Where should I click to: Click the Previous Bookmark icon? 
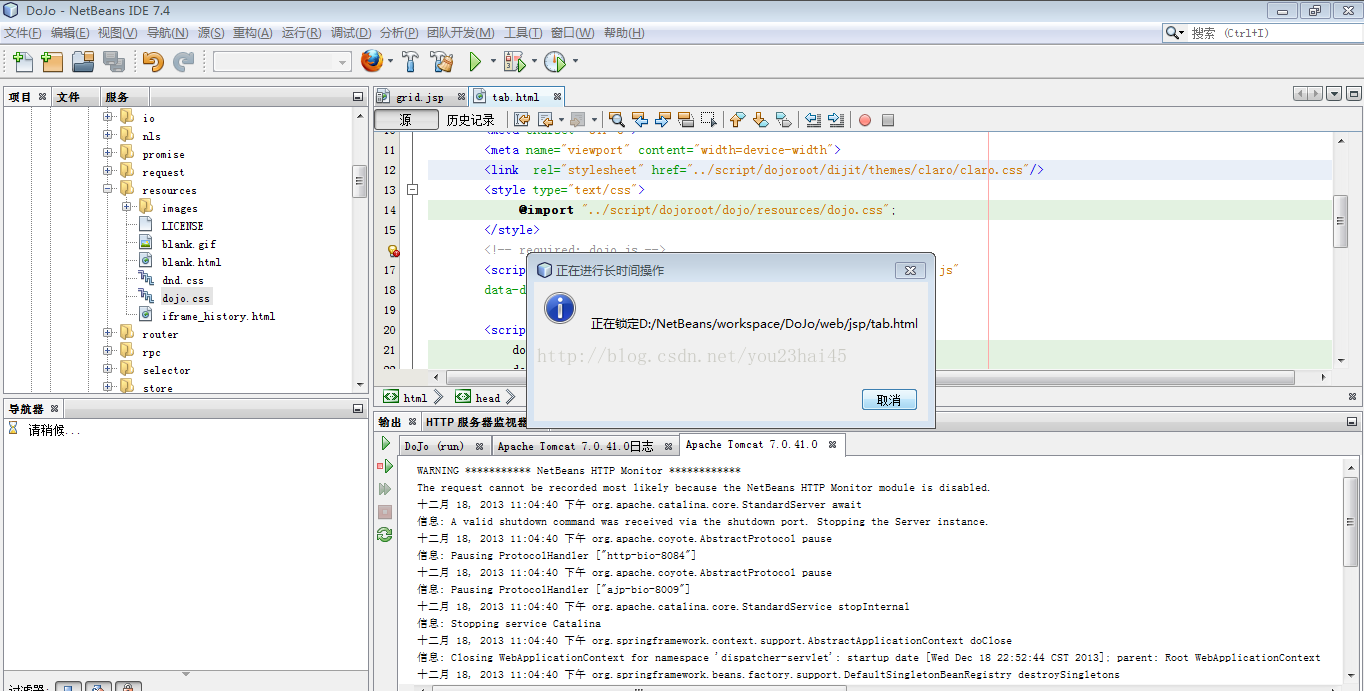tap(738, 120)
